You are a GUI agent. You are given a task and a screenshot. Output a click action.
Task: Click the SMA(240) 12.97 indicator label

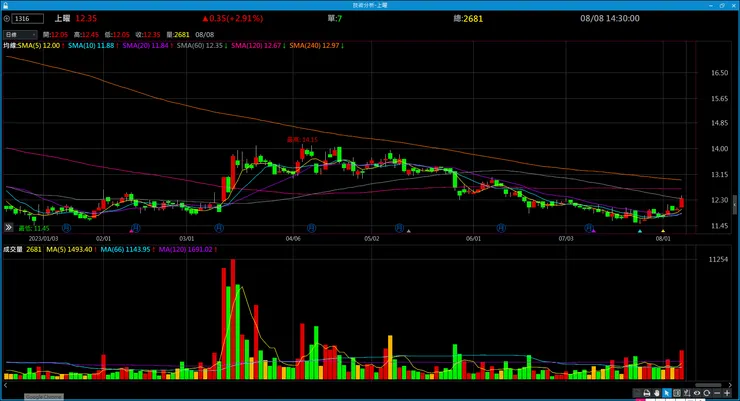point(314,46)
